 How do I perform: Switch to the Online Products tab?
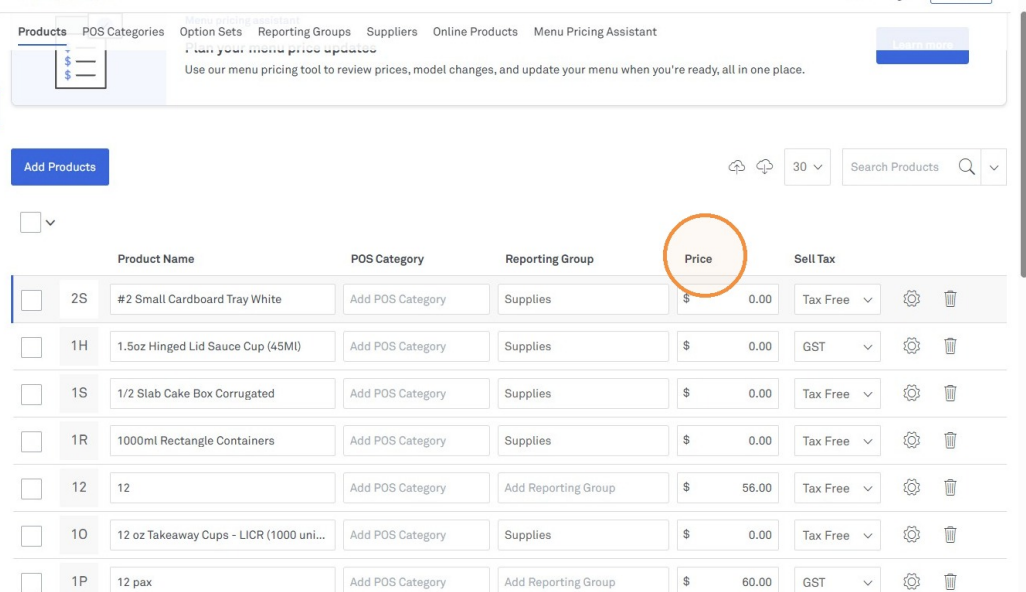click(x=475, y=31)
